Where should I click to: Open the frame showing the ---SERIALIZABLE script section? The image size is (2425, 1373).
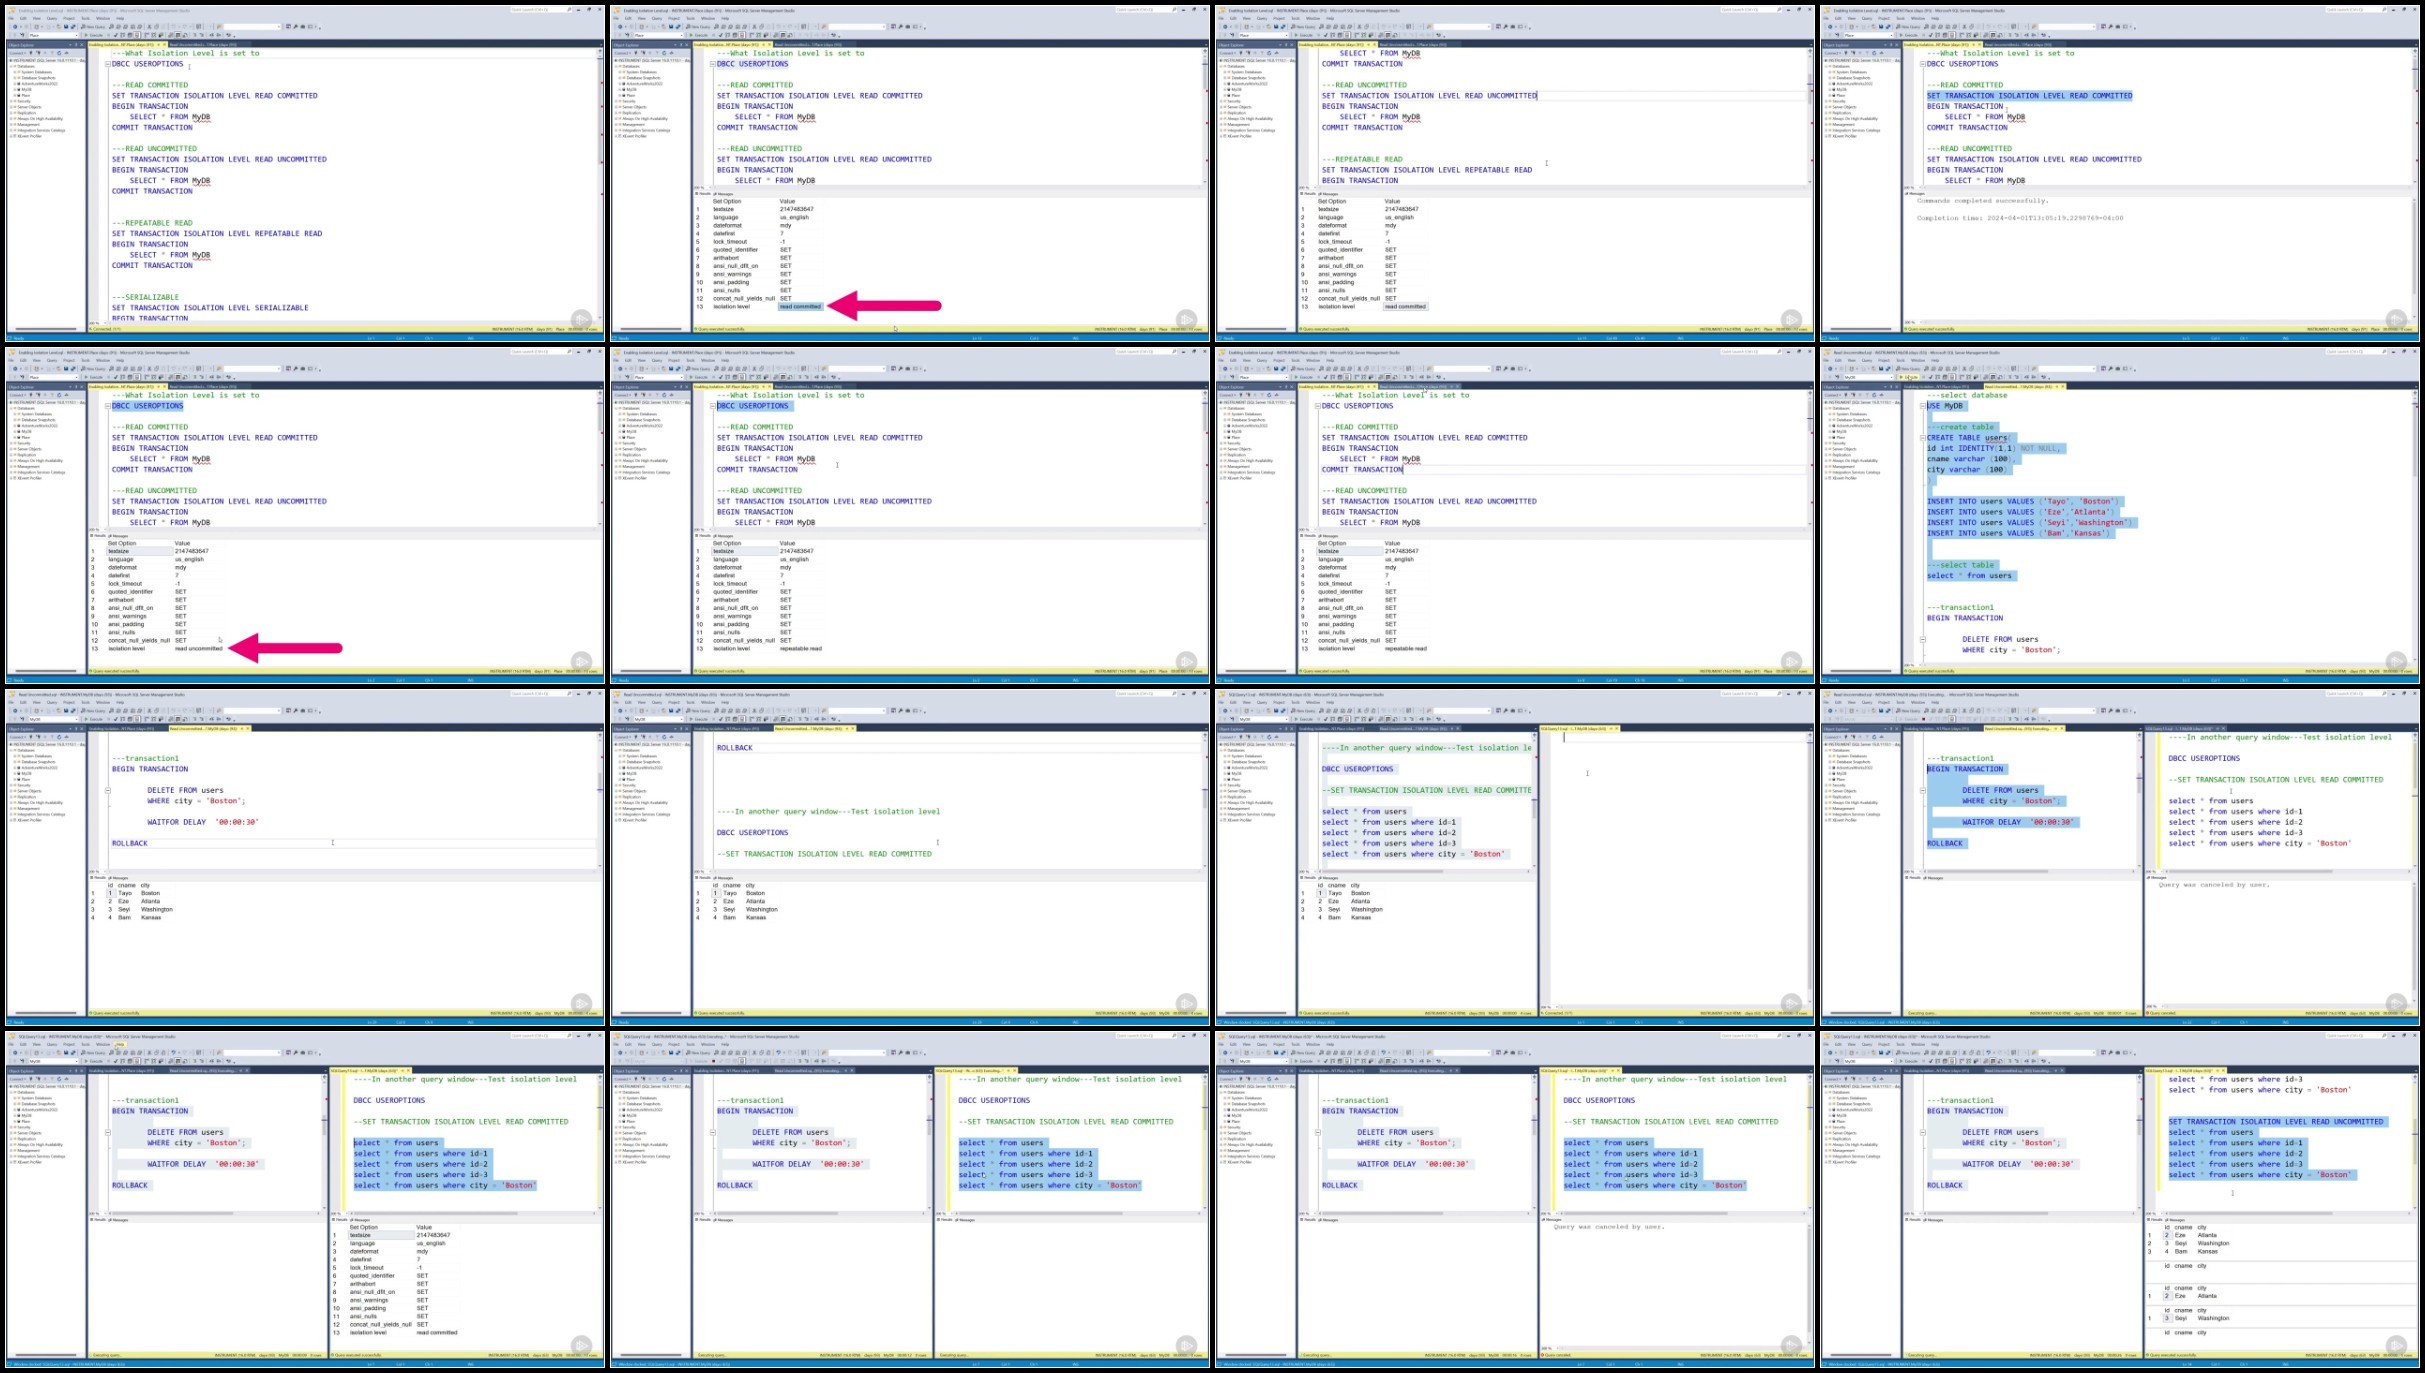pyautogui.click(x=304, y=172)
